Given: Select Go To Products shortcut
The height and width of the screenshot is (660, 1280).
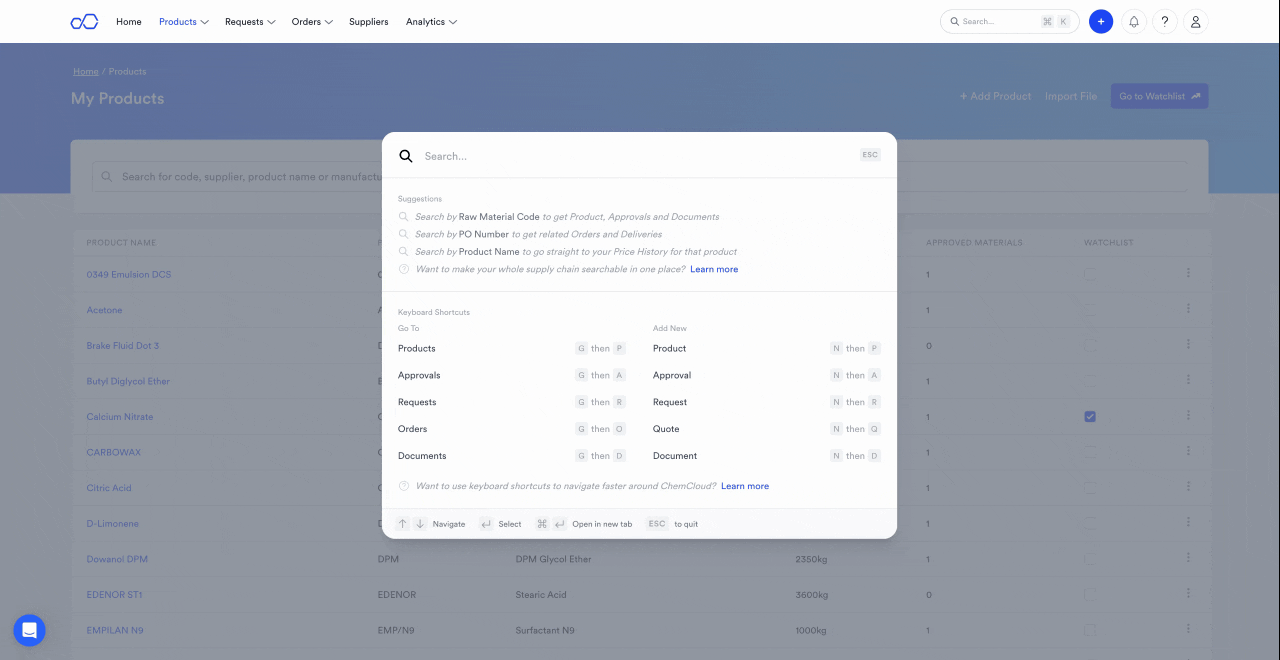Looking at the screenshot, I should pos(511,348).
